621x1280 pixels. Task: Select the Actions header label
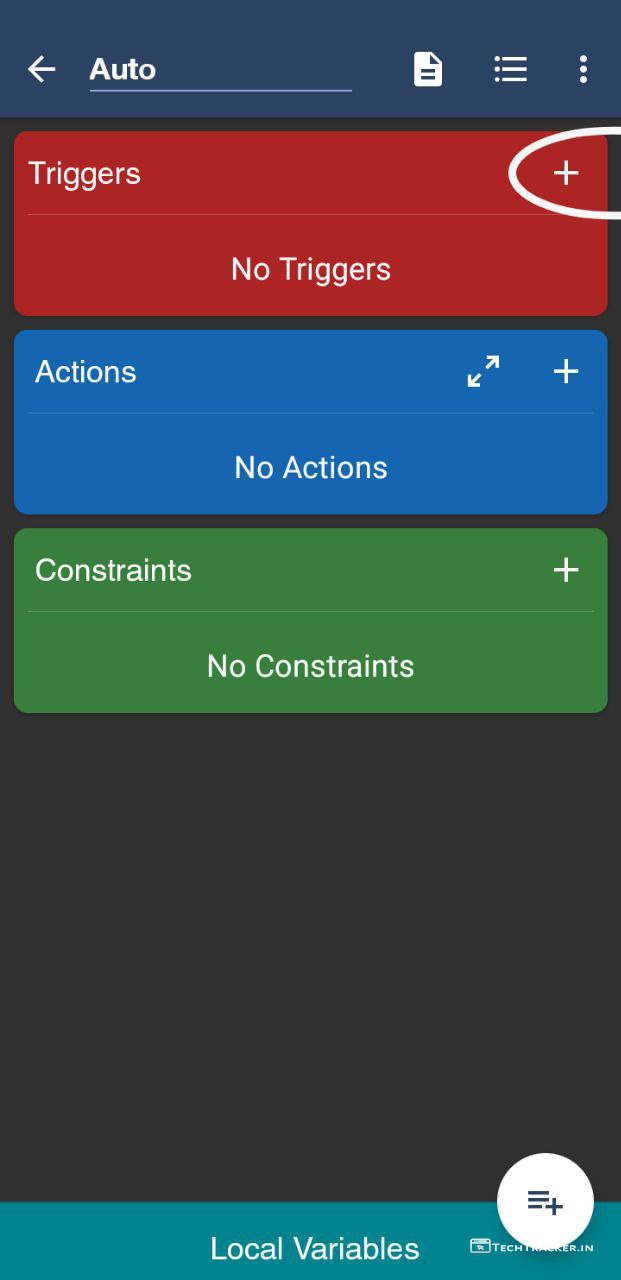(86, 372)
